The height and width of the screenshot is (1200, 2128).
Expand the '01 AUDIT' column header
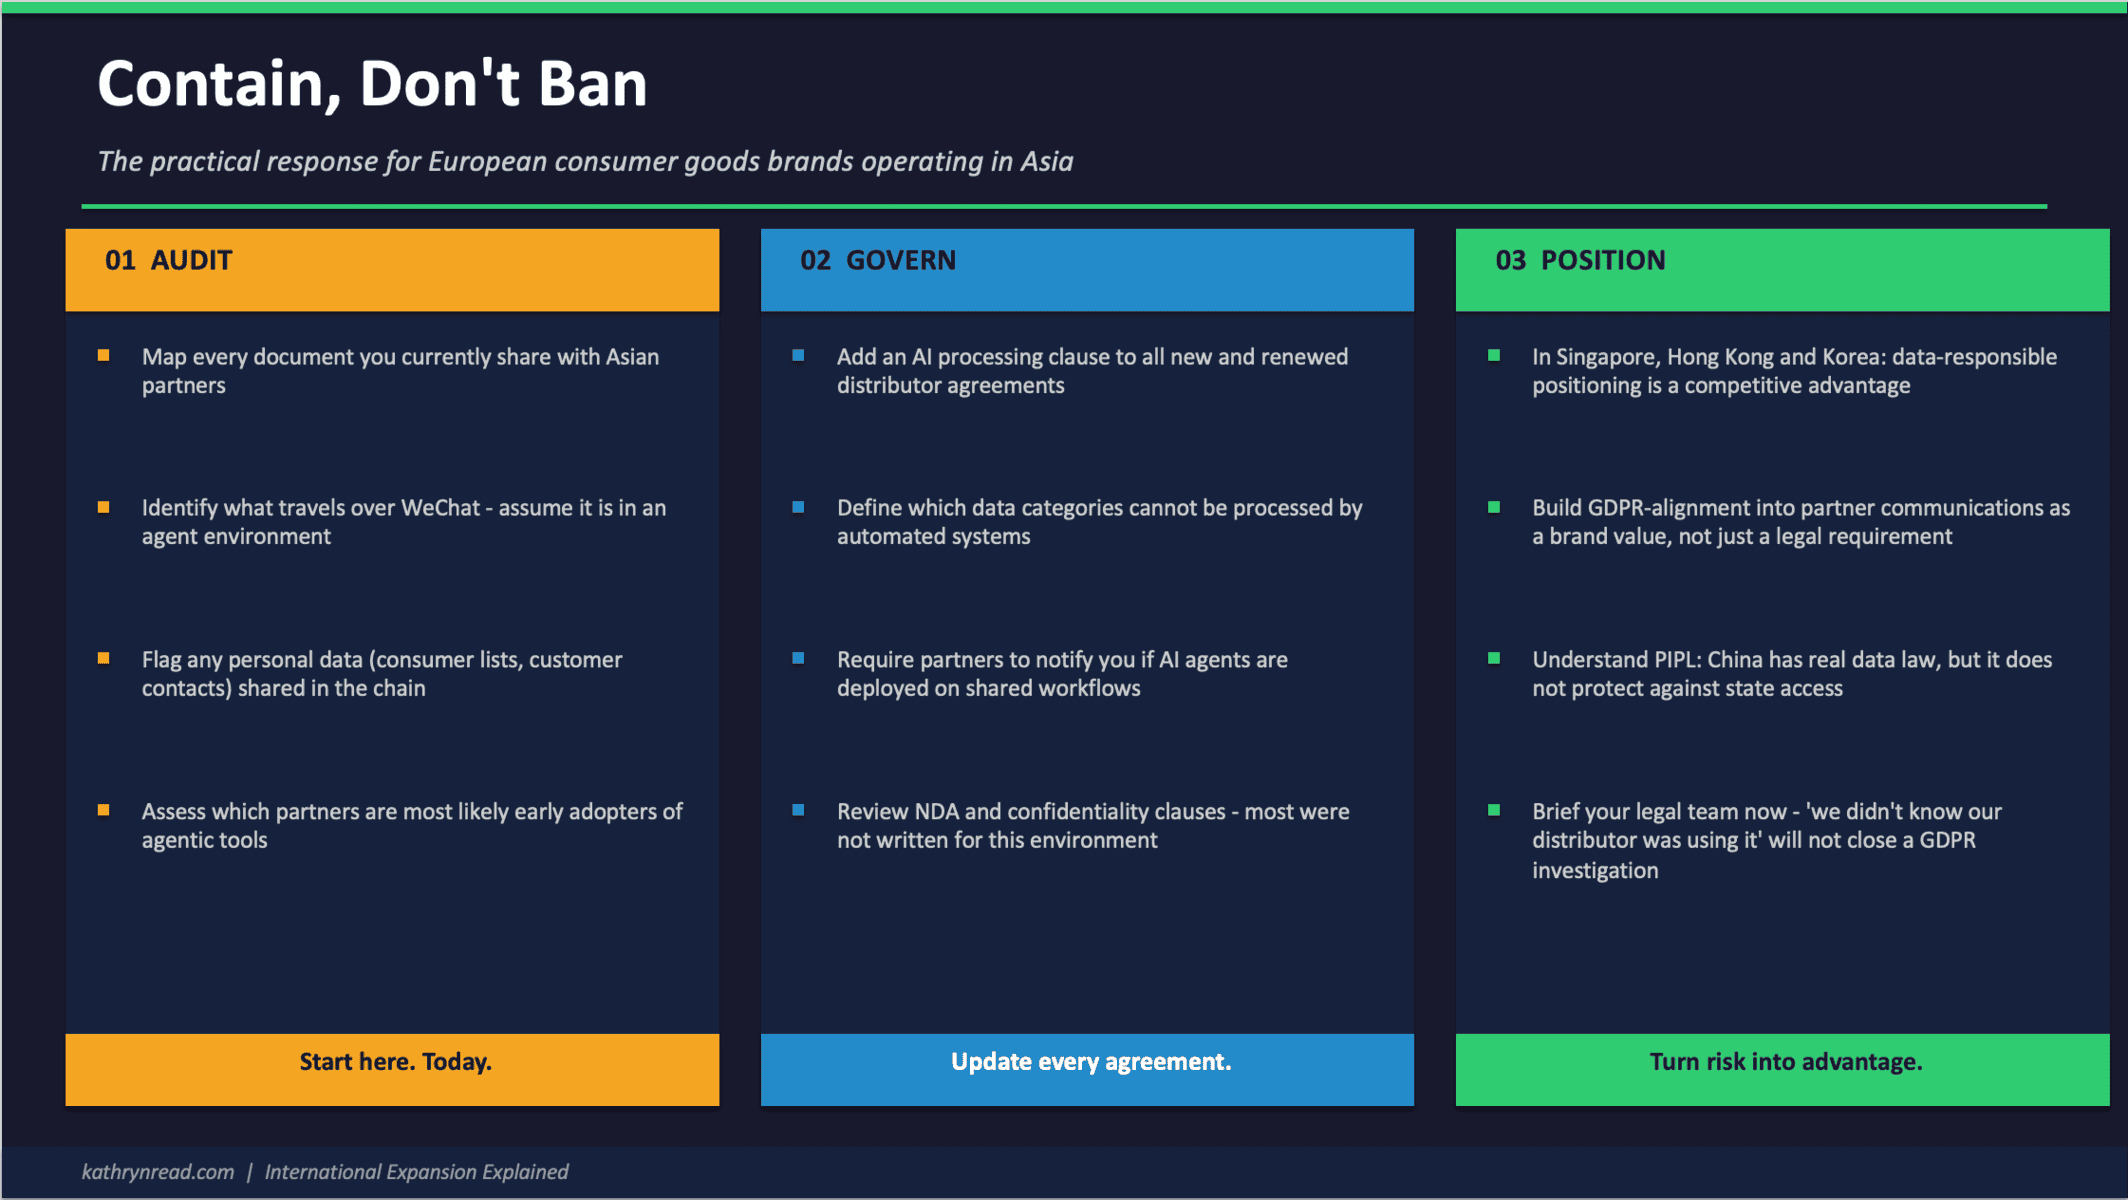coord(392,268)
